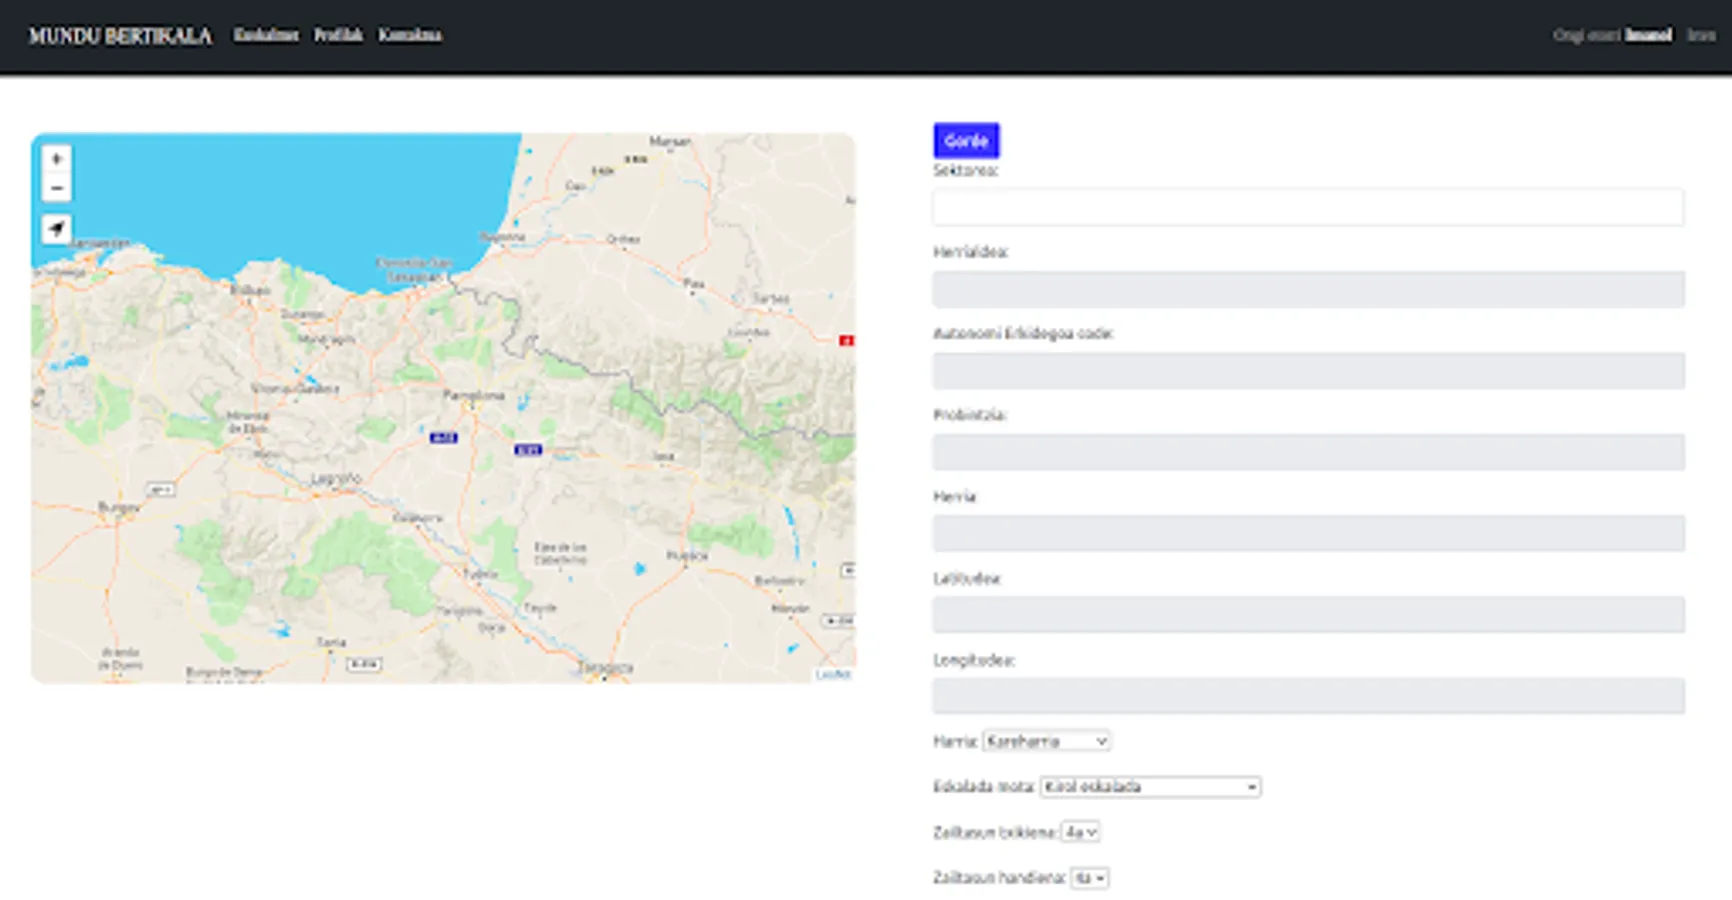Click the Sektorea input field
This screenshot has height=900, width=1732.
[x=1308, y=208]
